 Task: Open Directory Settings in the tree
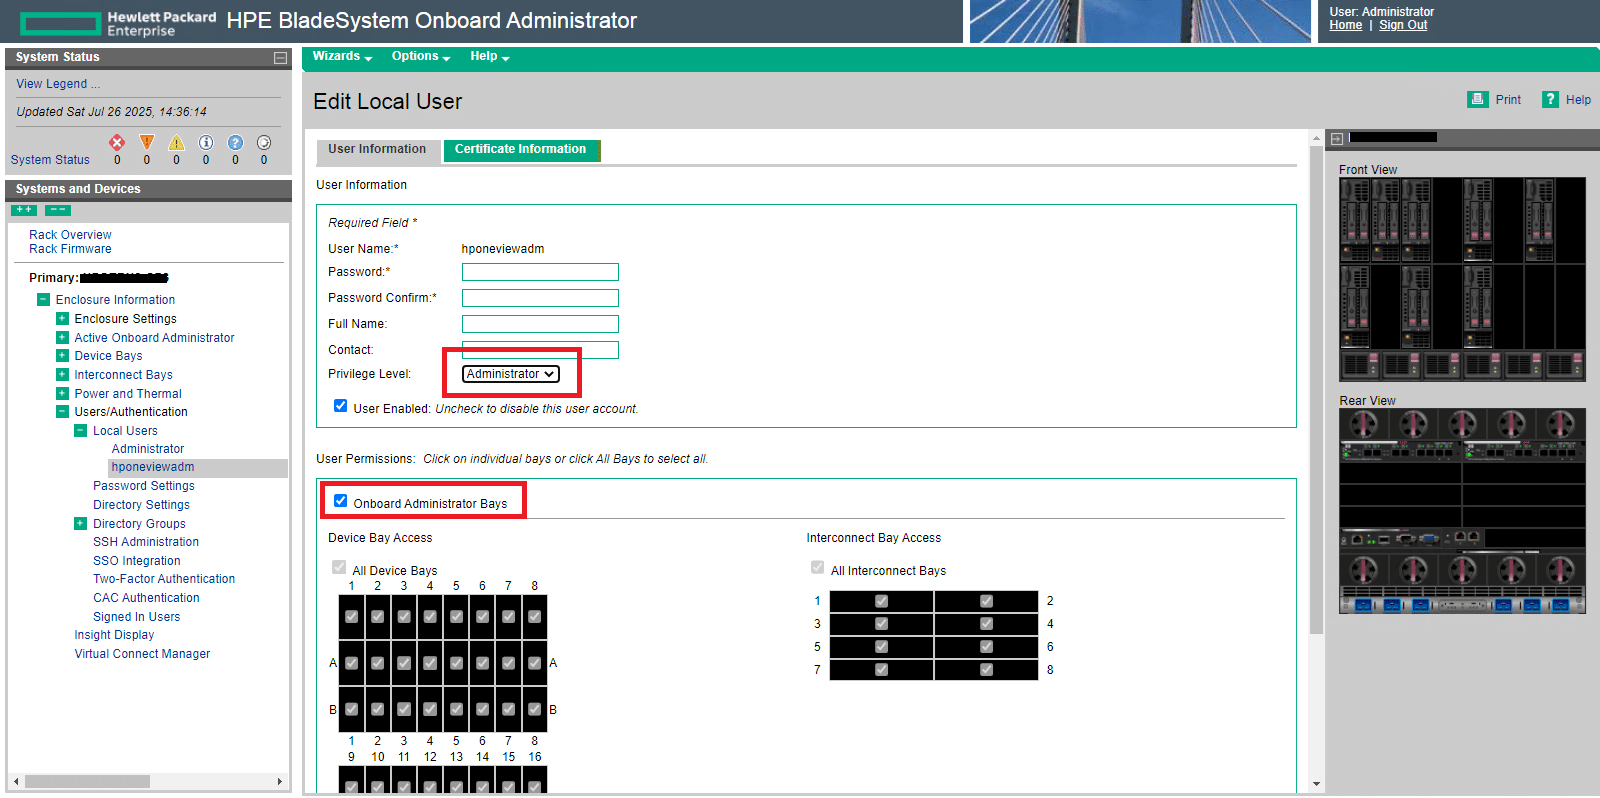(141, 505)
